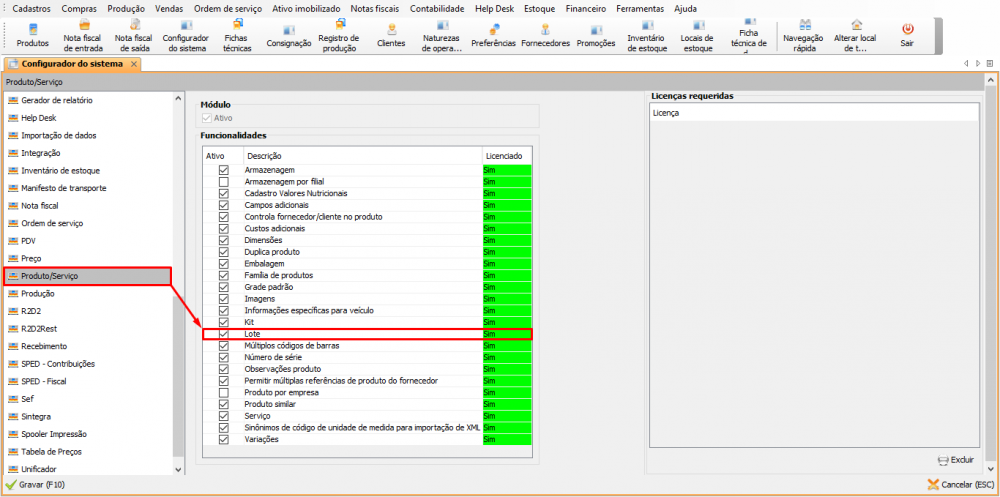1000x497 pixels.
Task: Click the Nota fiscal de entrada icon
Action: click(x=83, y=35)
